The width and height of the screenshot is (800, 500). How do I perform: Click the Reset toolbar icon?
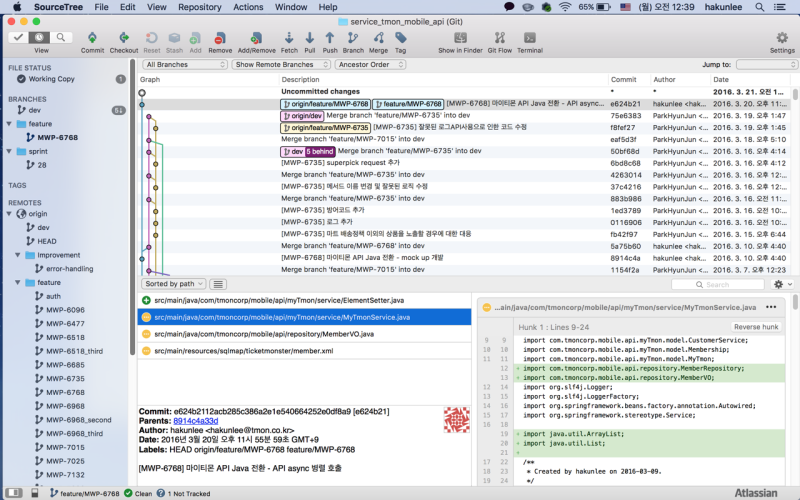tap(152, 38)
